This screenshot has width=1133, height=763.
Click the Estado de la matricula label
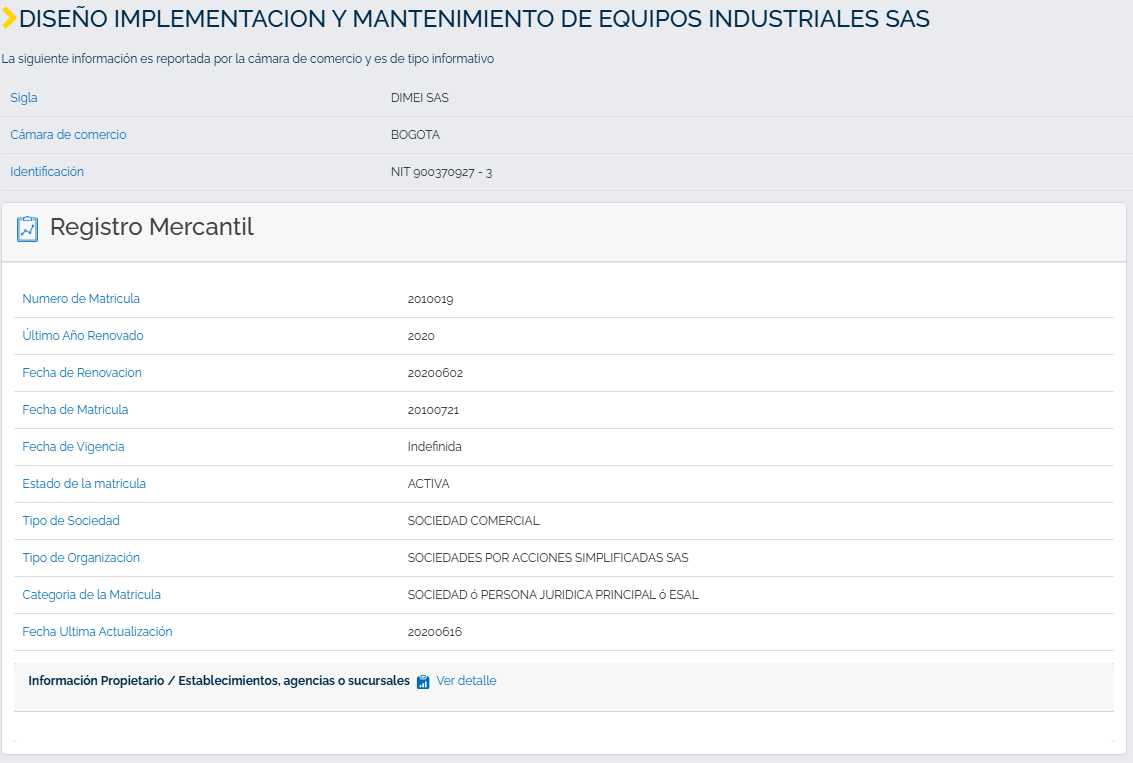pos(84,483)
